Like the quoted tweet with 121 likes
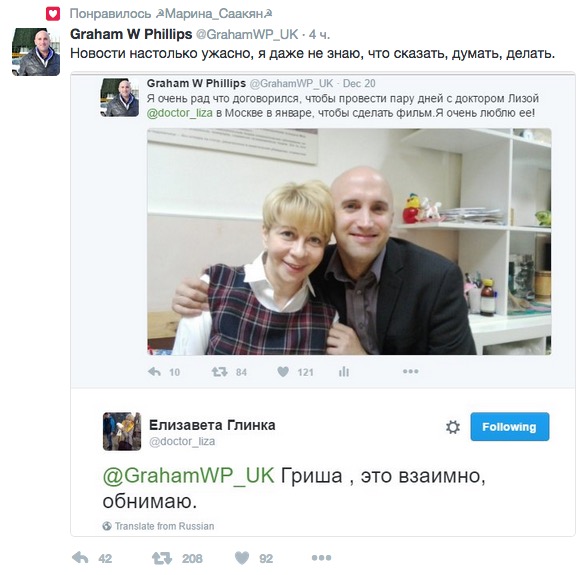 click(x=283, y=371)
